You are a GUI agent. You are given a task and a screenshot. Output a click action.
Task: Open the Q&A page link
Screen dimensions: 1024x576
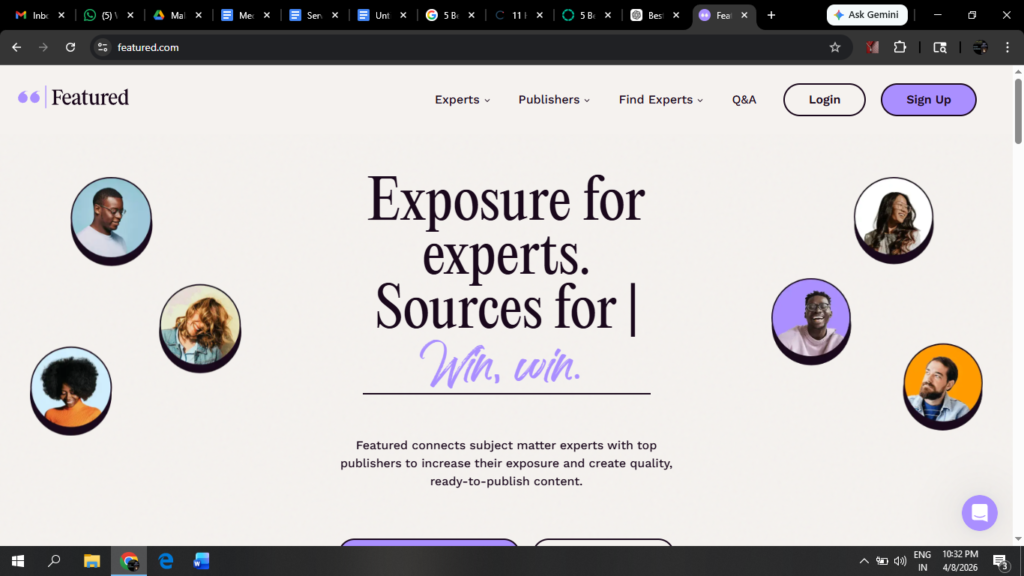744,100
